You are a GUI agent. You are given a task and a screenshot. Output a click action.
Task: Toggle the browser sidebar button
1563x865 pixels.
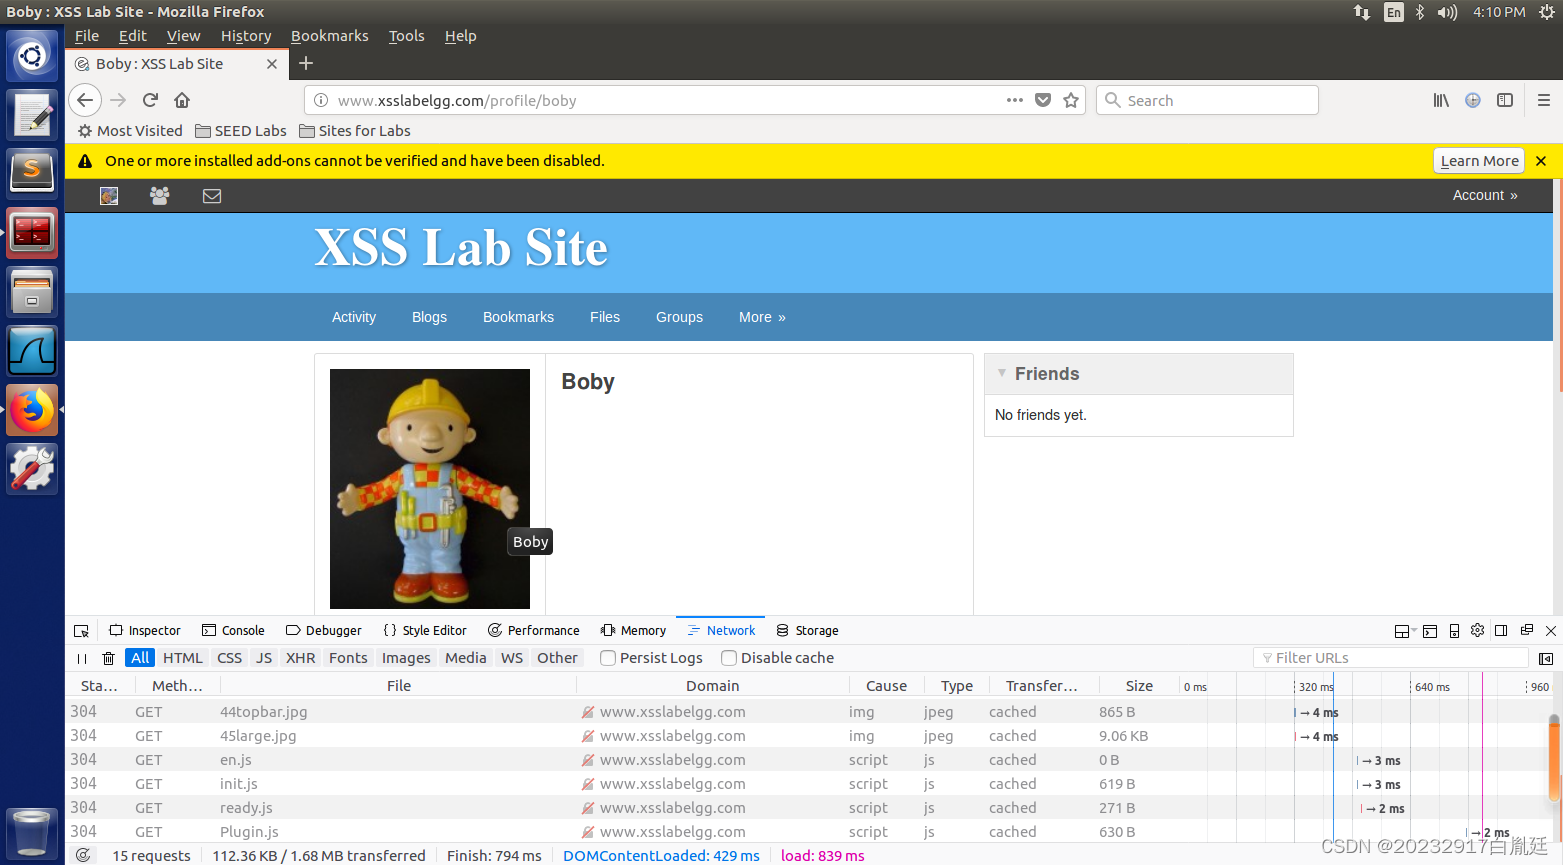point(1505,100)
